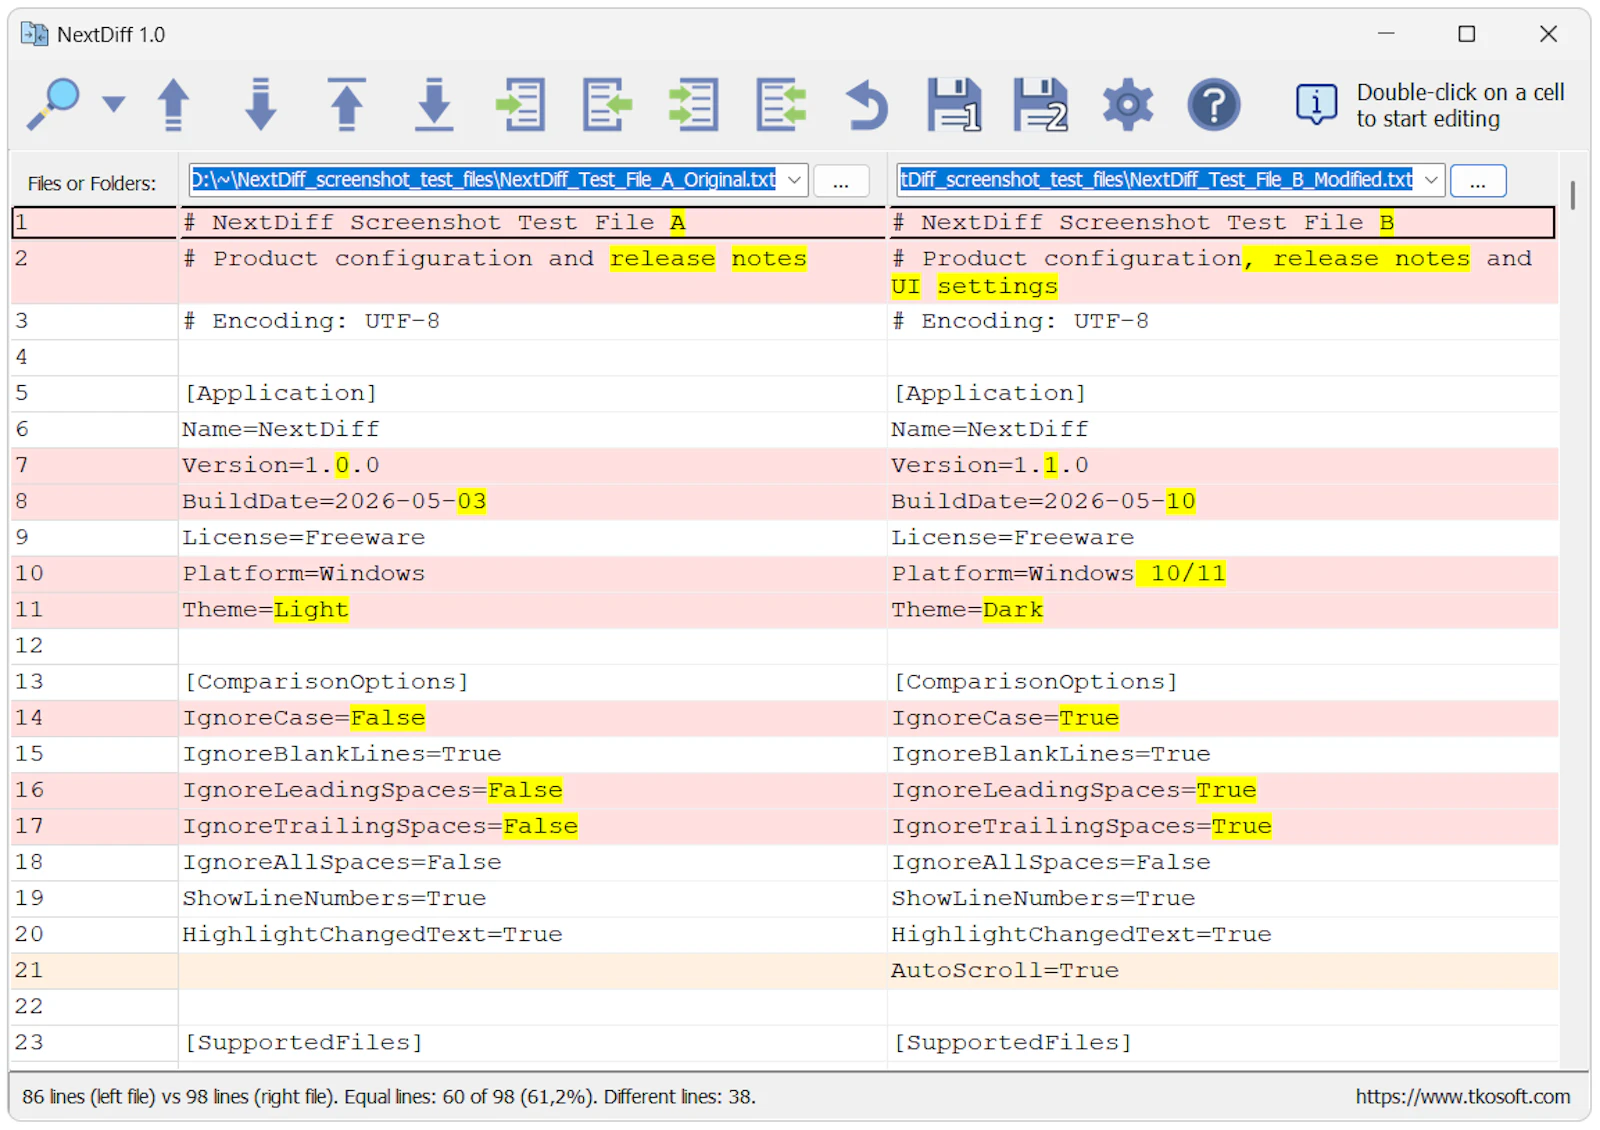Expand left file path dropdown
This screenshot has height=1130, width=1600.
point(794,180)
